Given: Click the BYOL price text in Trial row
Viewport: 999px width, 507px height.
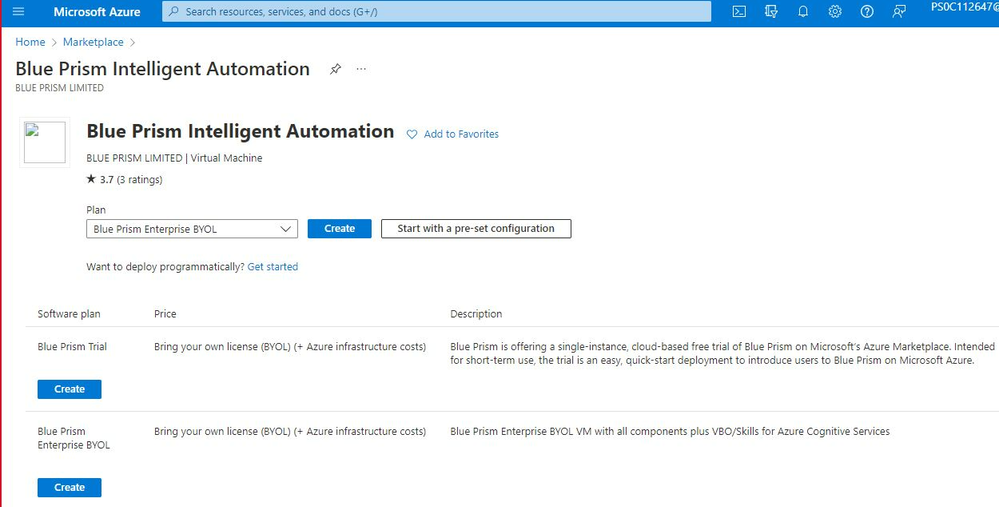Looking at the screenshot, I should point(290,347).
